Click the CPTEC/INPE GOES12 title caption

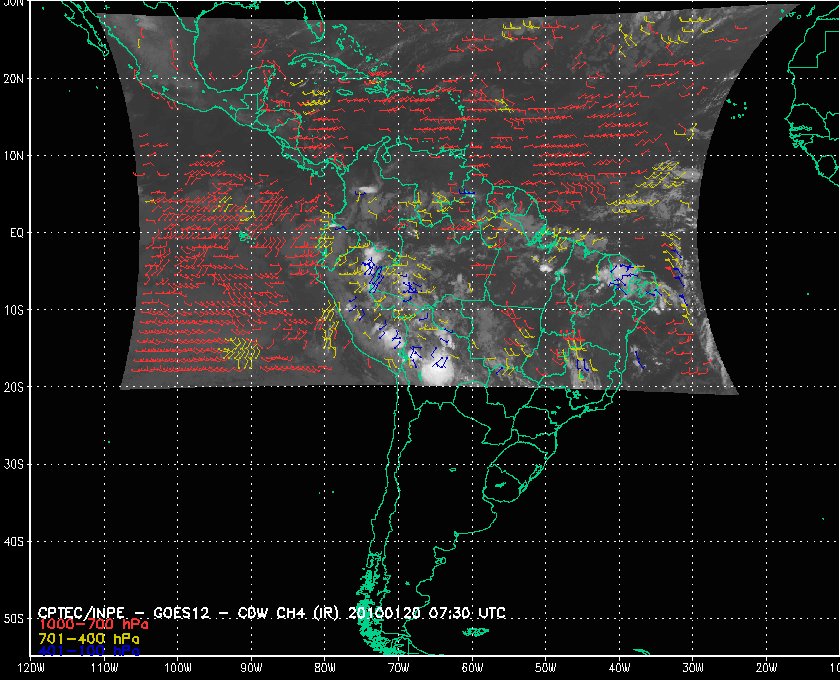272,613
